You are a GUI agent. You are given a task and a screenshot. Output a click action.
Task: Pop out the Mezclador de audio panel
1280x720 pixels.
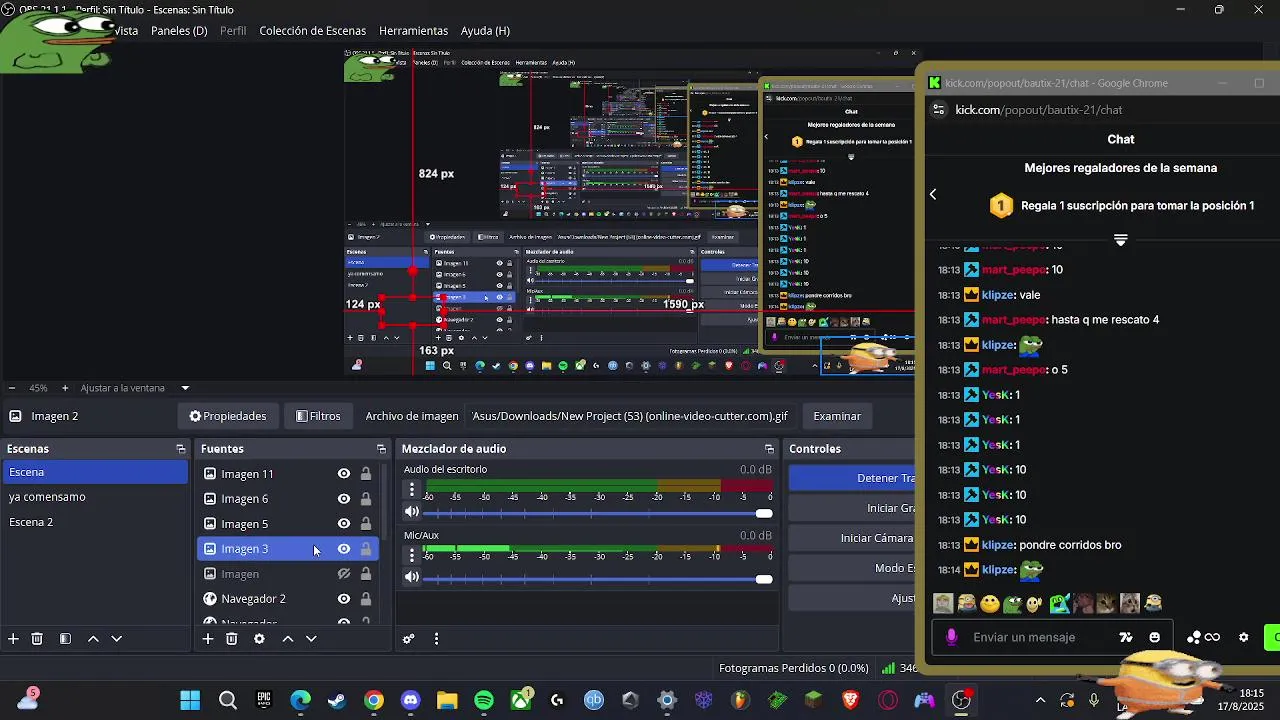[769, 449]
